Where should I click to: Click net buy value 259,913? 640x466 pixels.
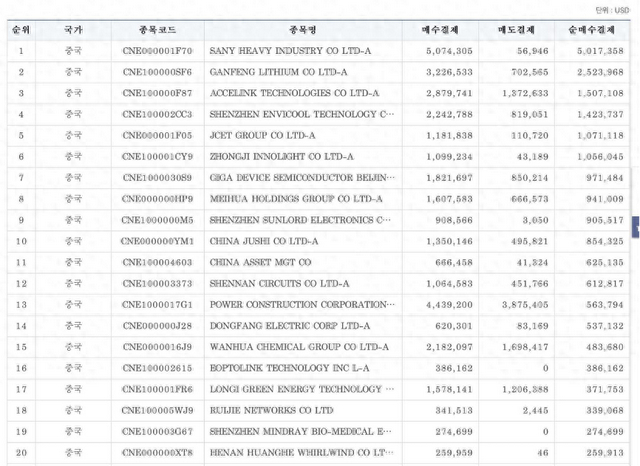click(x=605, y=453)
